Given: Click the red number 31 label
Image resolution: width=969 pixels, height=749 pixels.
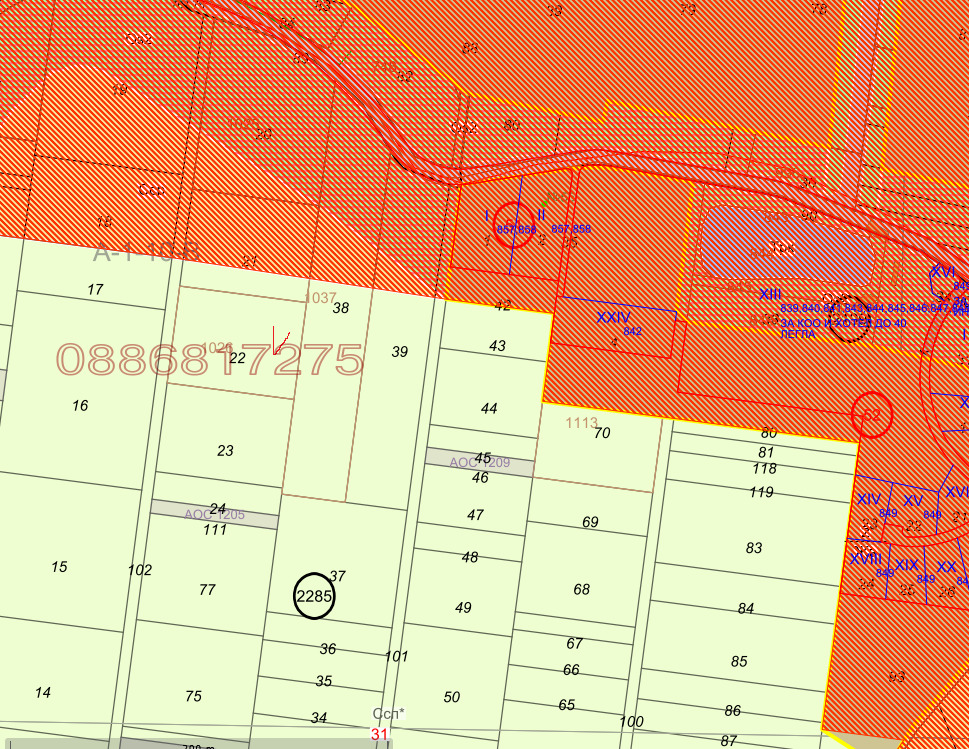Looking at the screenshot, I should coord(379,734).
